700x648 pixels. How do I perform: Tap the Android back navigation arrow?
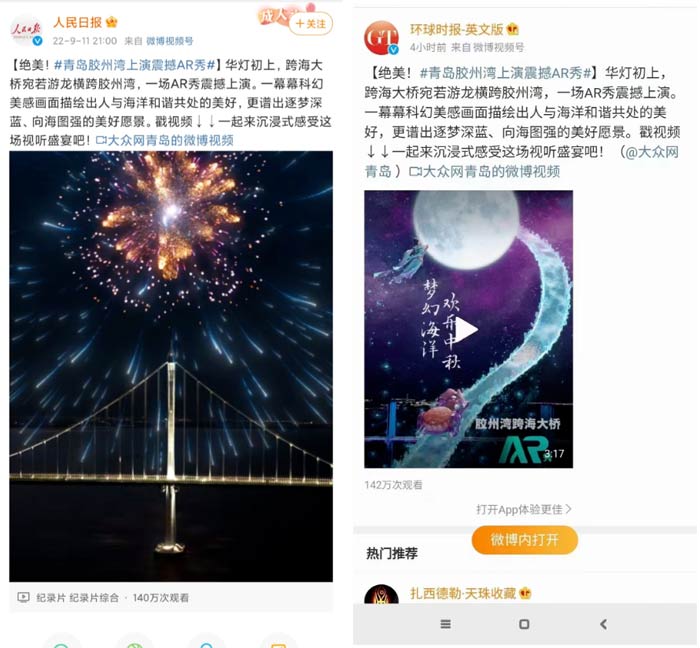click(603, 624)
